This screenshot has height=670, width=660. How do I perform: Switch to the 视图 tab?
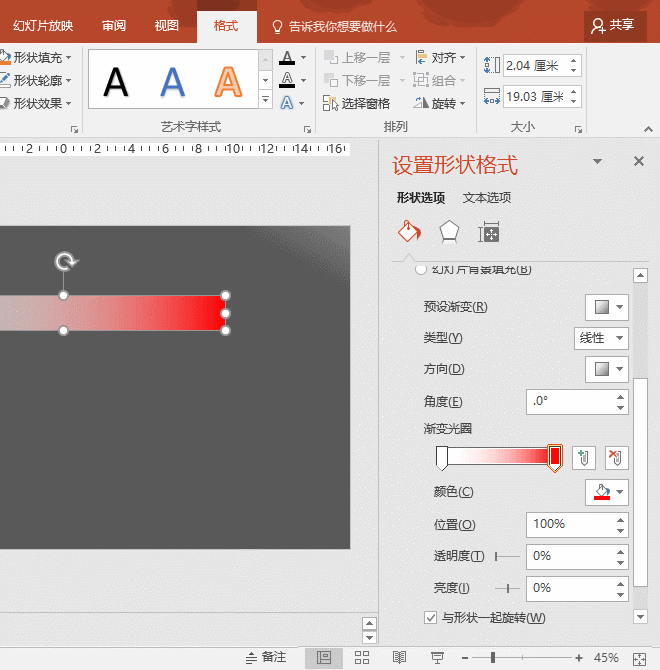(x=167, y=26)
